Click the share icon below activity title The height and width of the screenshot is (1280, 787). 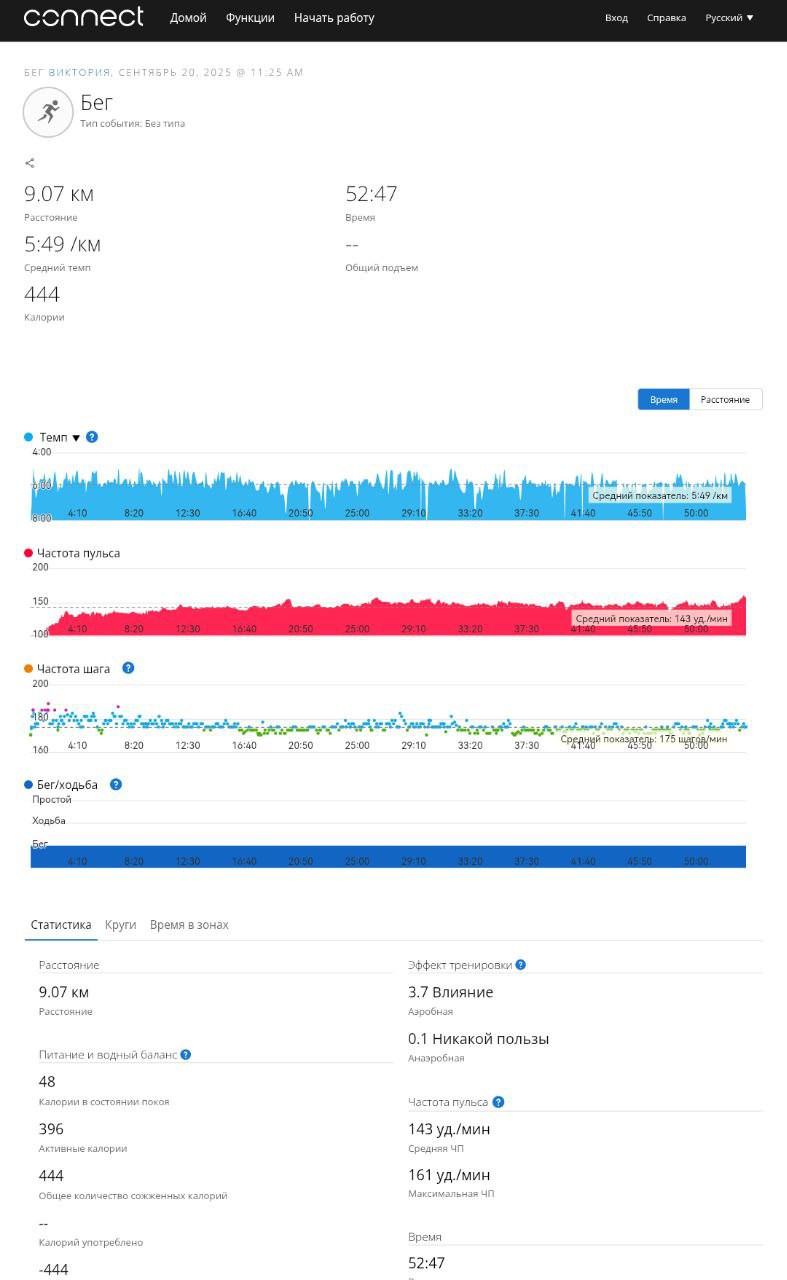click(30, 163)
